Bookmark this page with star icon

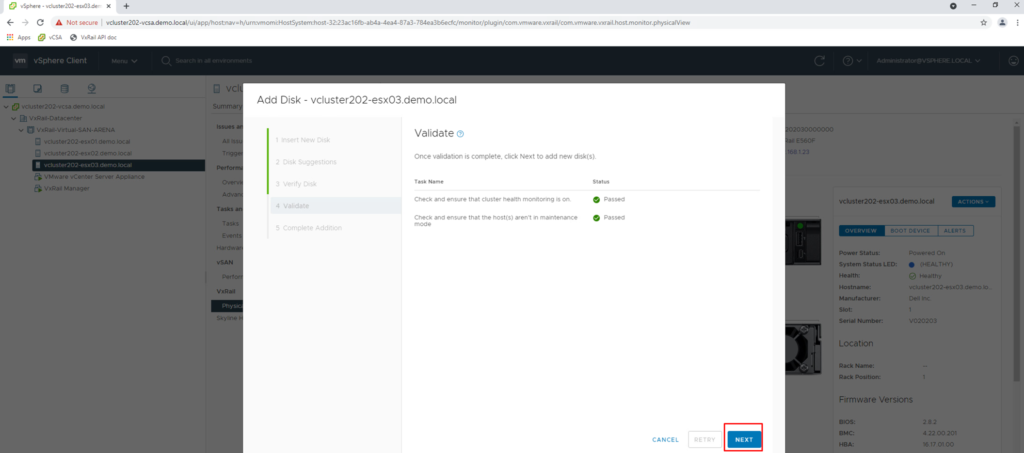tap(984, 22)
